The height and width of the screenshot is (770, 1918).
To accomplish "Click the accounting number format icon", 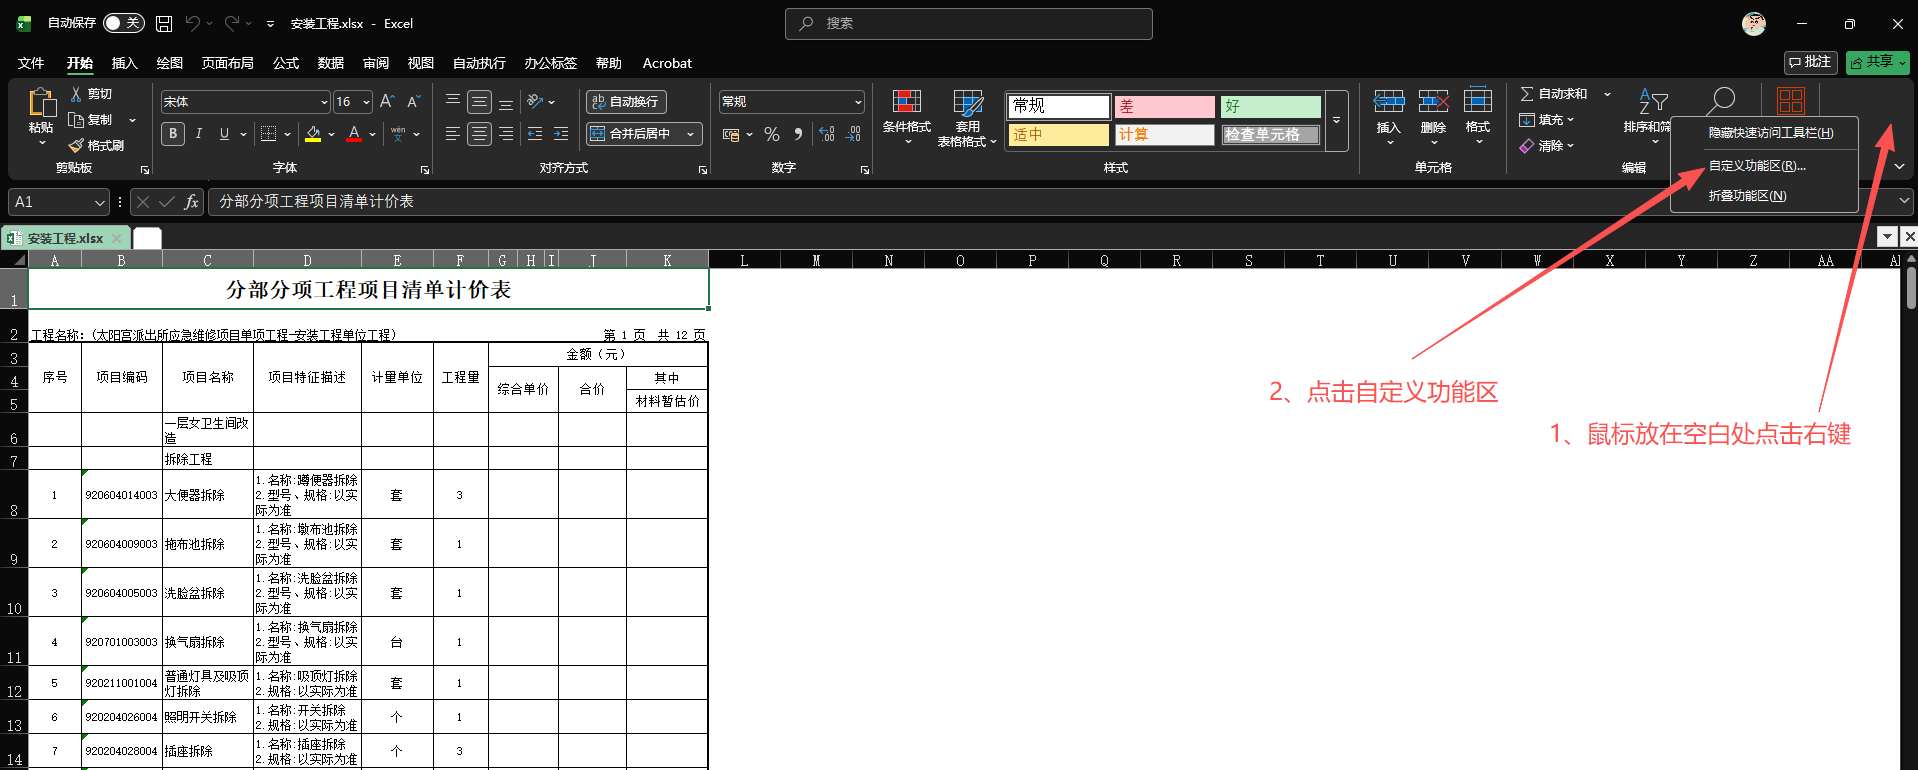I will (x=731, y=134).
